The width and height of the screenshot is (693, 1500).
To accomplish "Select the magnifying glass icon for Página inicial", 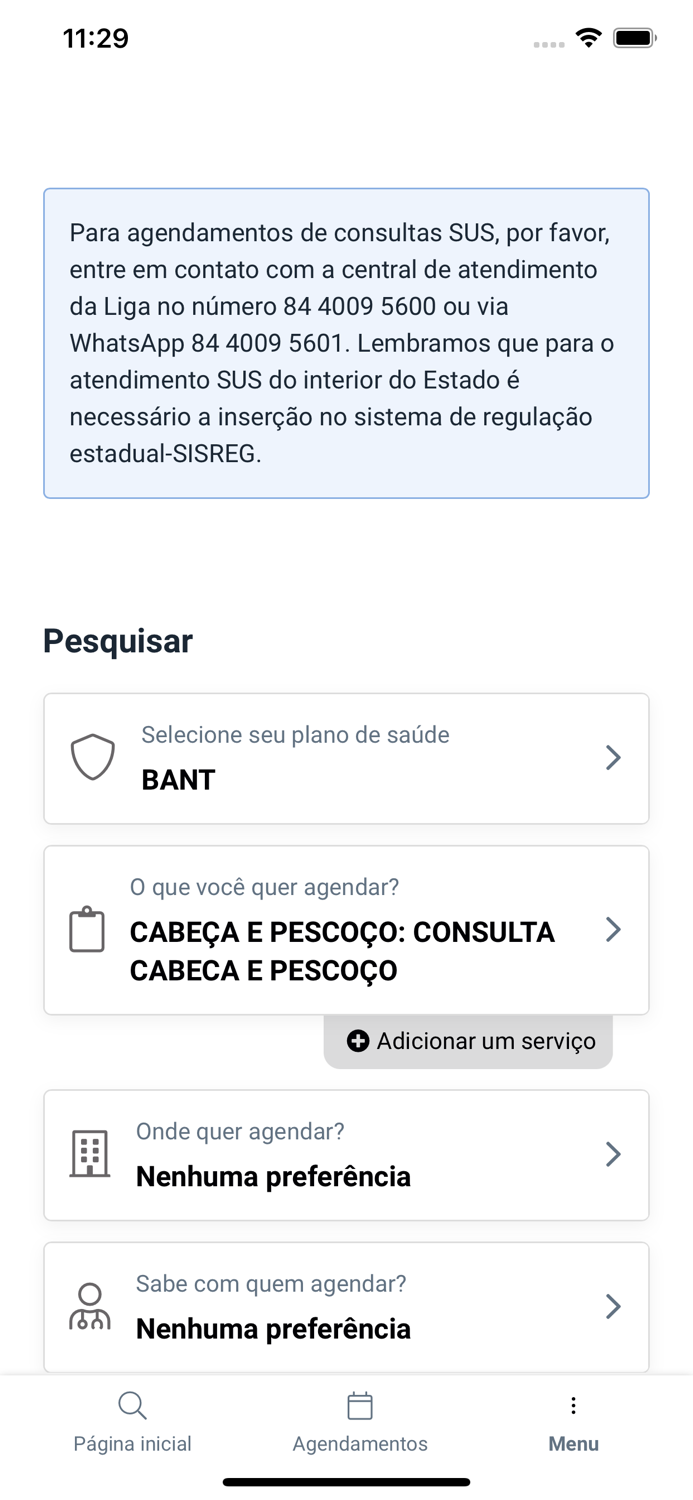I will [132, 1405].
